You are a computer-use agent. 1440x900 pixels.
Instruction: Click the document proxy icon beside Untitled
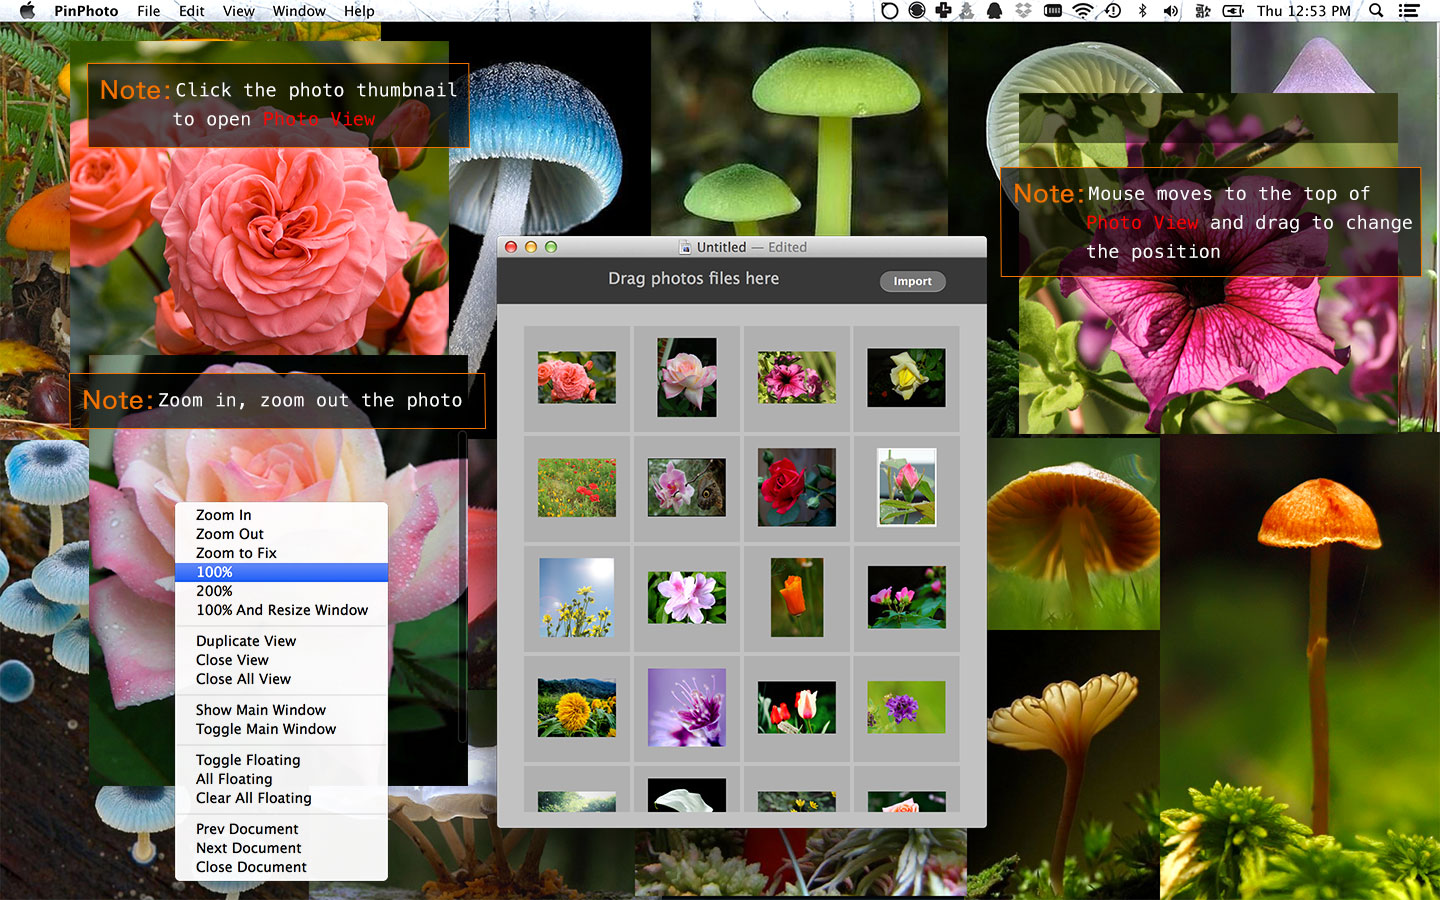coord(685,247)
